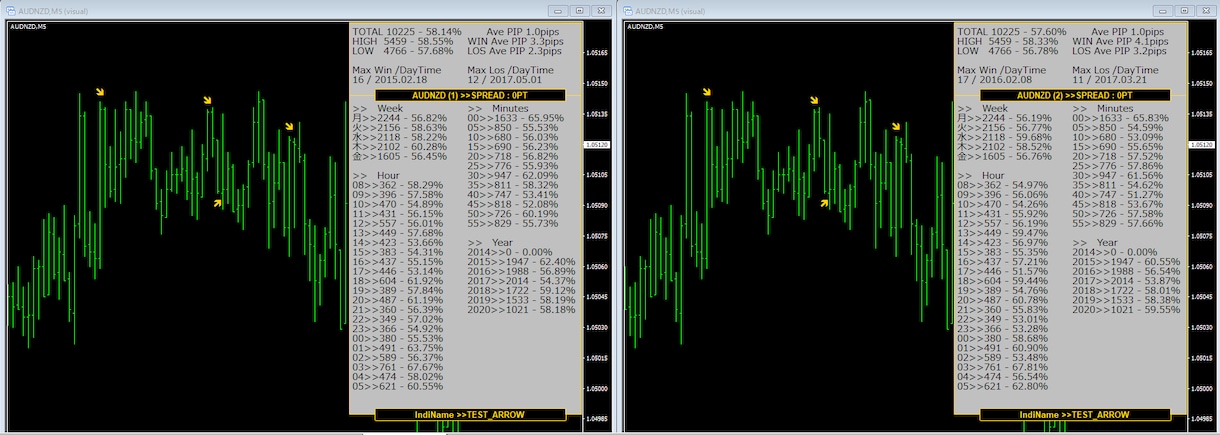The height and width of the screenshot is (435, 1220).
Task: Click week row '金>>1605 - 56.76%'
Action: [1004, 157]
